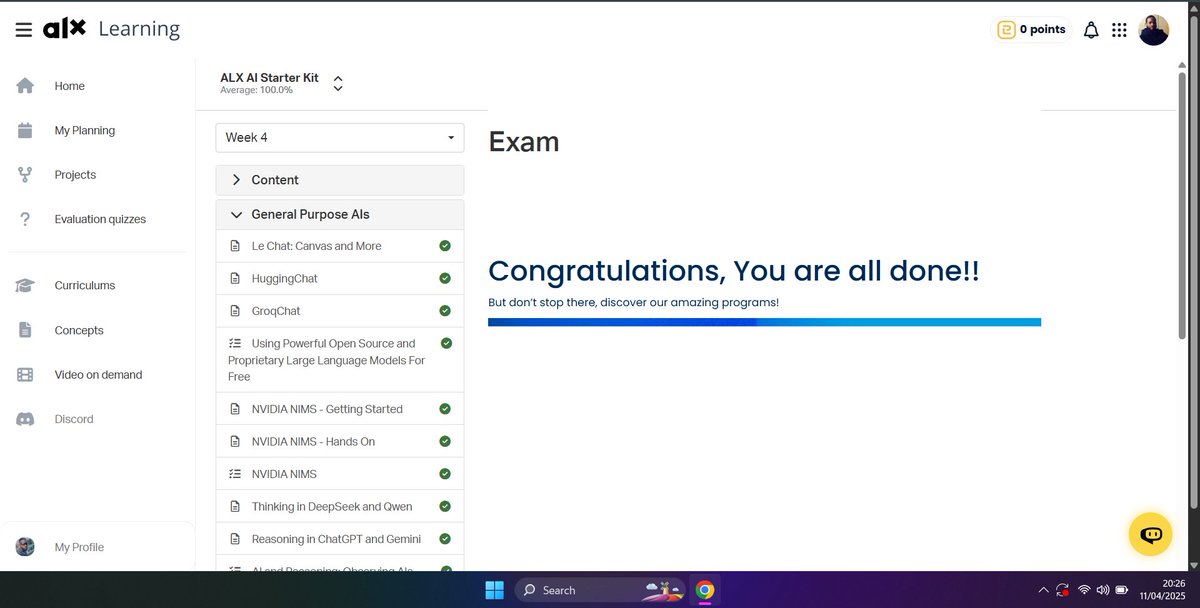
Task: Open Projects in the sidebar
Action: click(x=75, y=175)
